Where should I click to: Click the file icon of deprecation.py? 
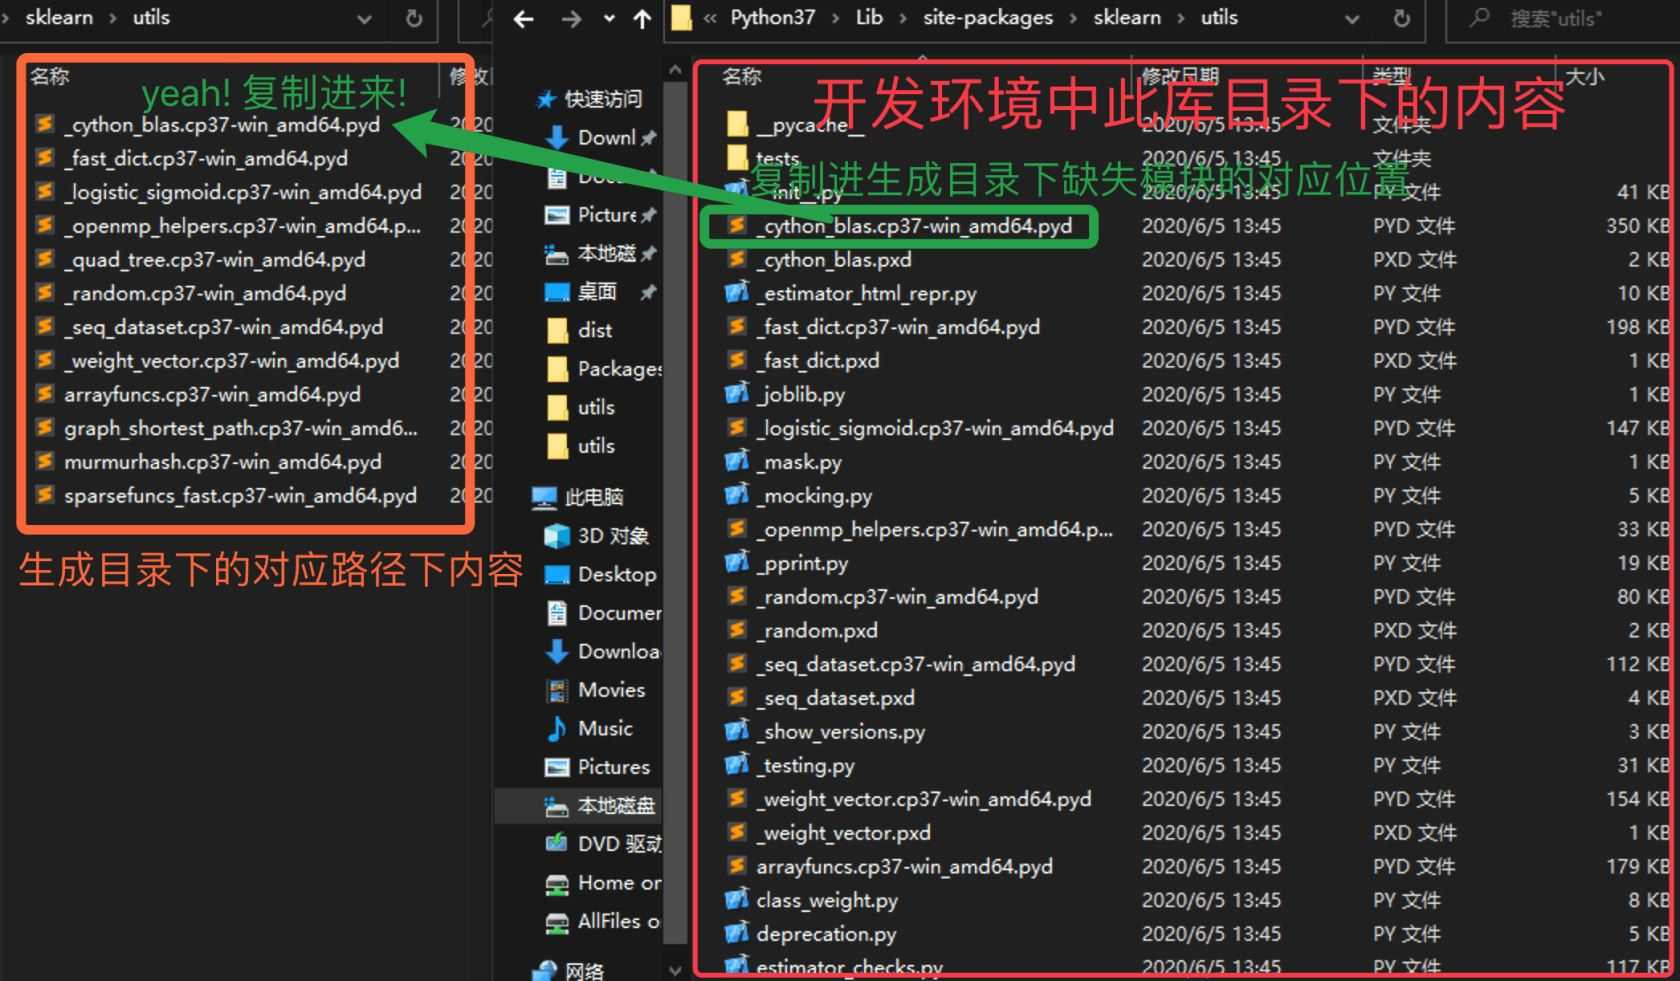pyautogui.click(x=737, y=933)
